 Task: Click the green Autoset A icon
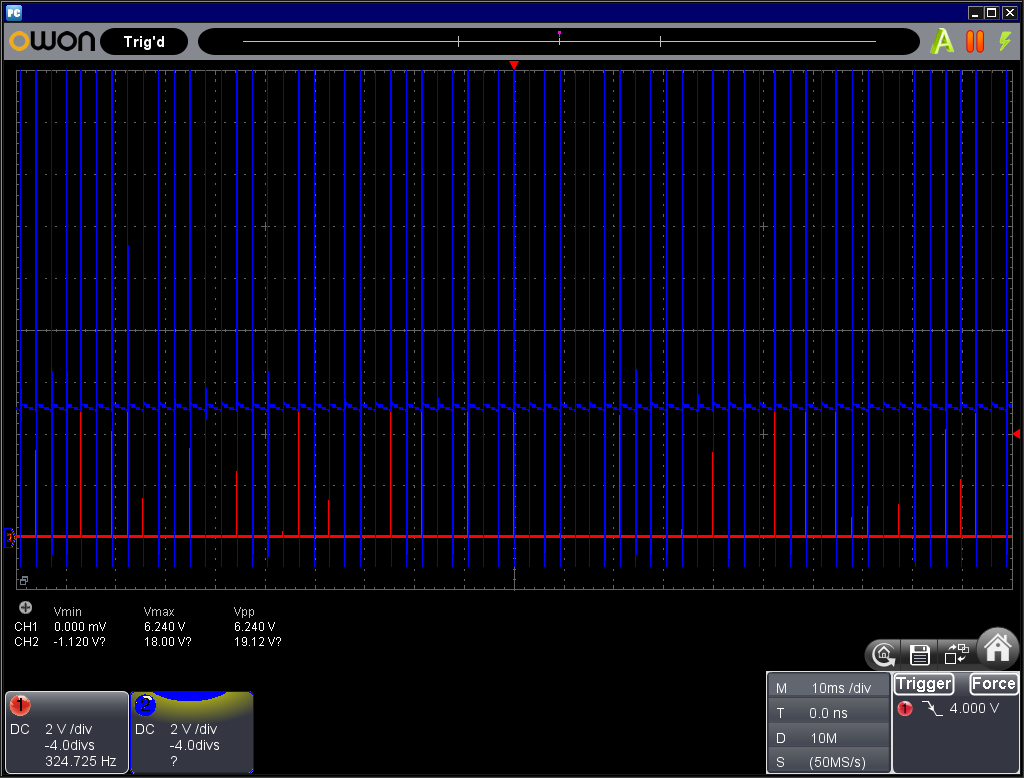coord(942,42)
